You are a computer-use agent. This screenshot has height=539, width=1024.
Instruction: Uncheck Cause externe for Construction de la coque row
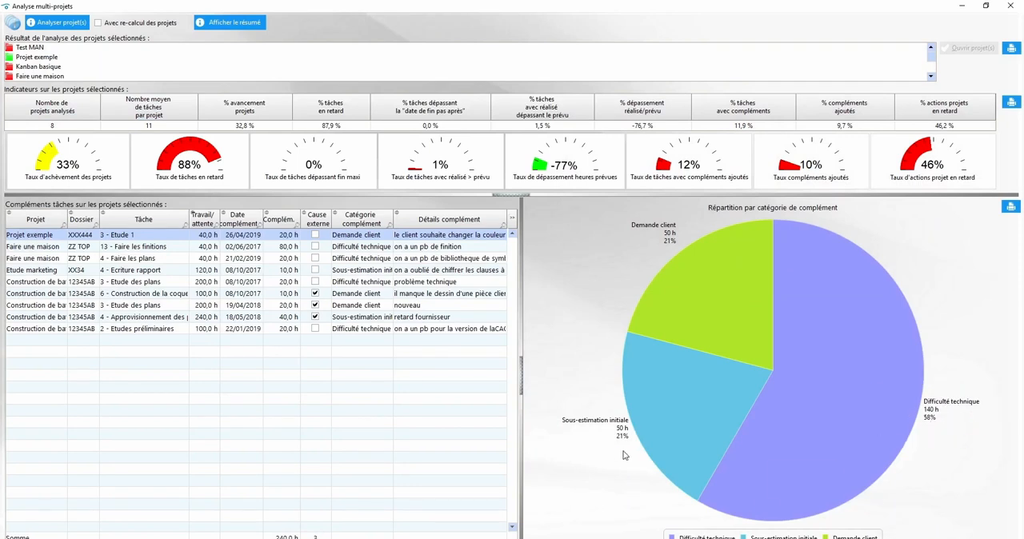tap(315, 293)
